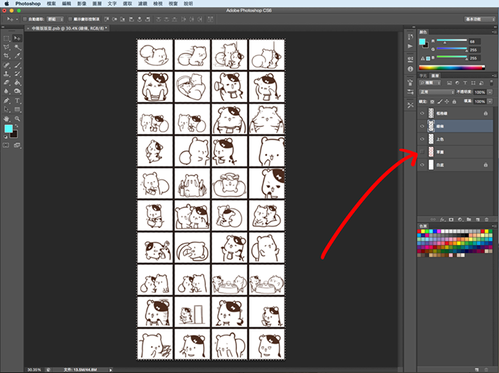Hide the top locked layer with its eye icon

point(422,113)
